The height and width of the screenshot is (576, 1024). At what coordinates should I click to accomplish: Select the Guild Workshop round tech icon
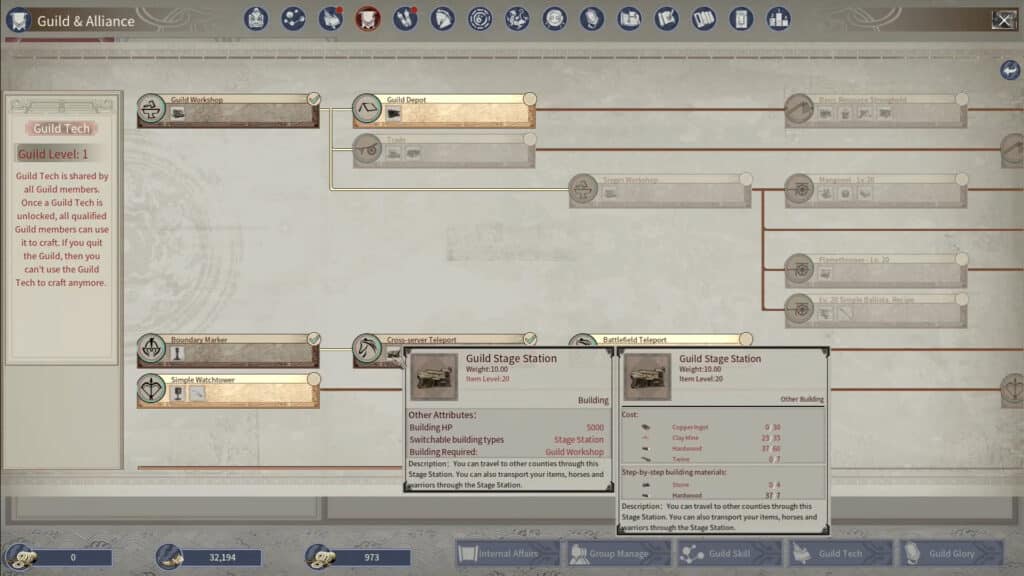152,108
